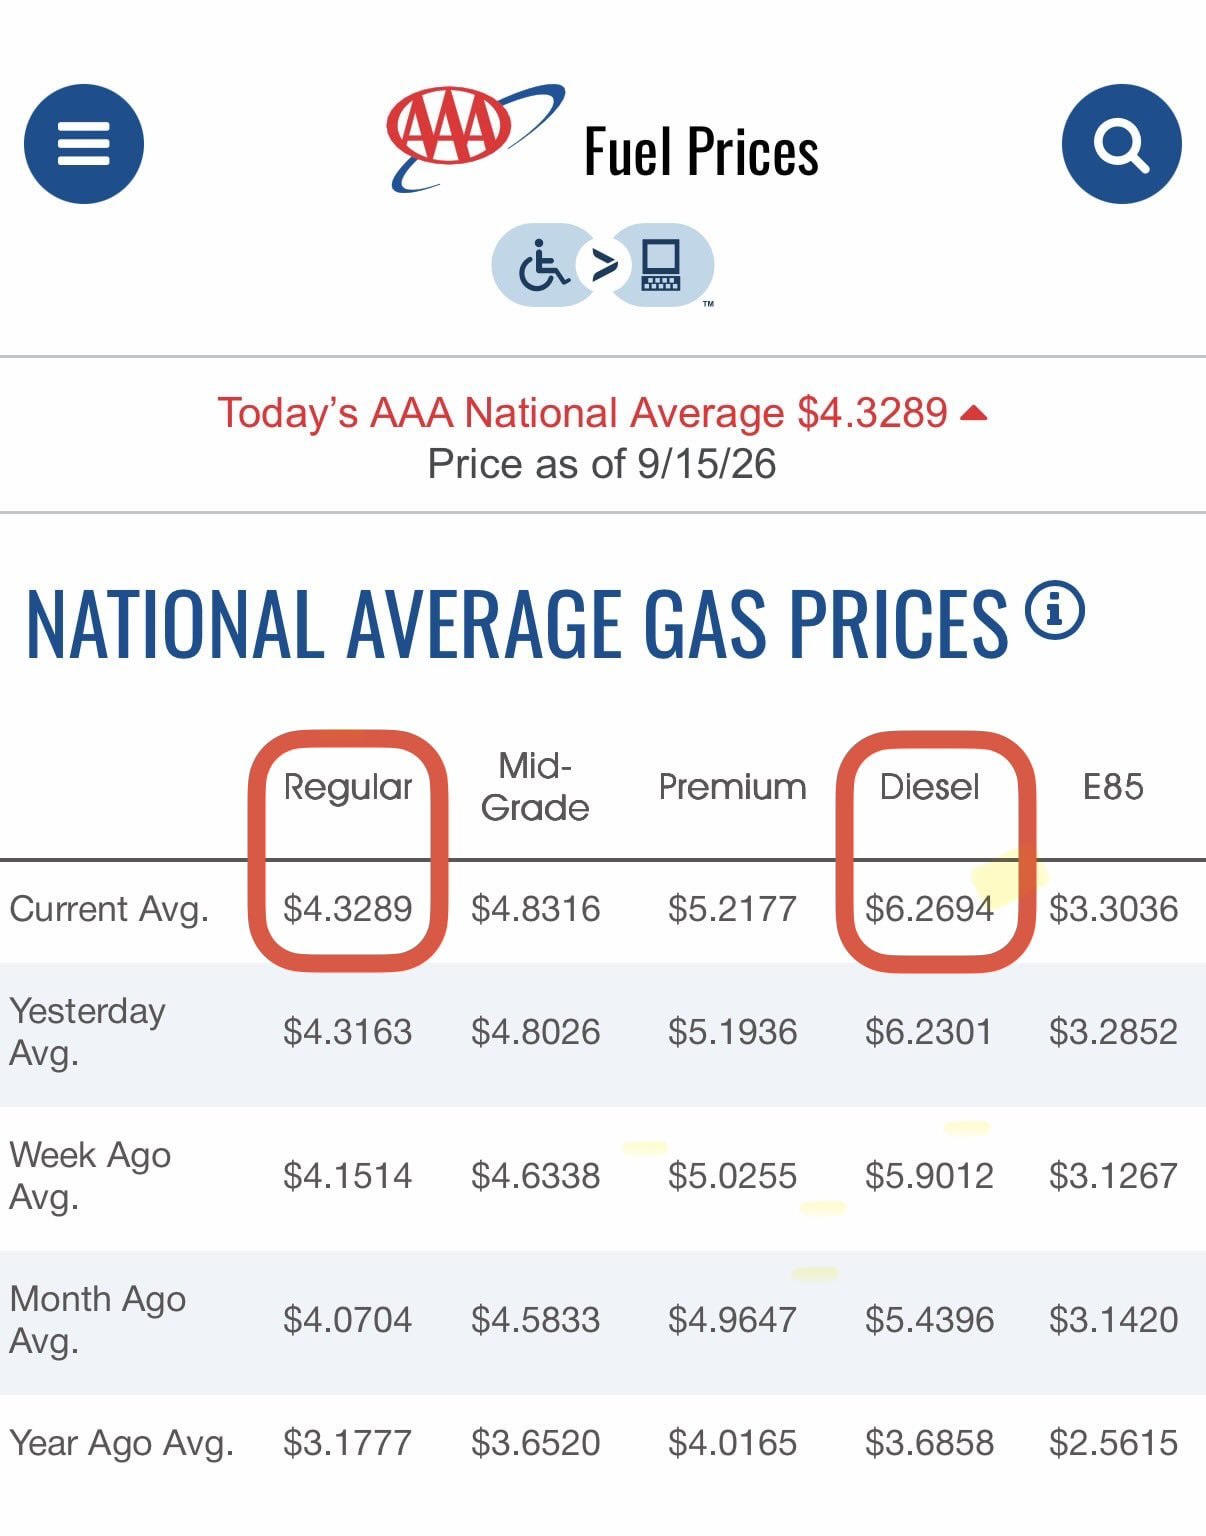Open the accessibility wheelchair icon
Viewport: 1206px width, 1536px height.
click(542, 265)
